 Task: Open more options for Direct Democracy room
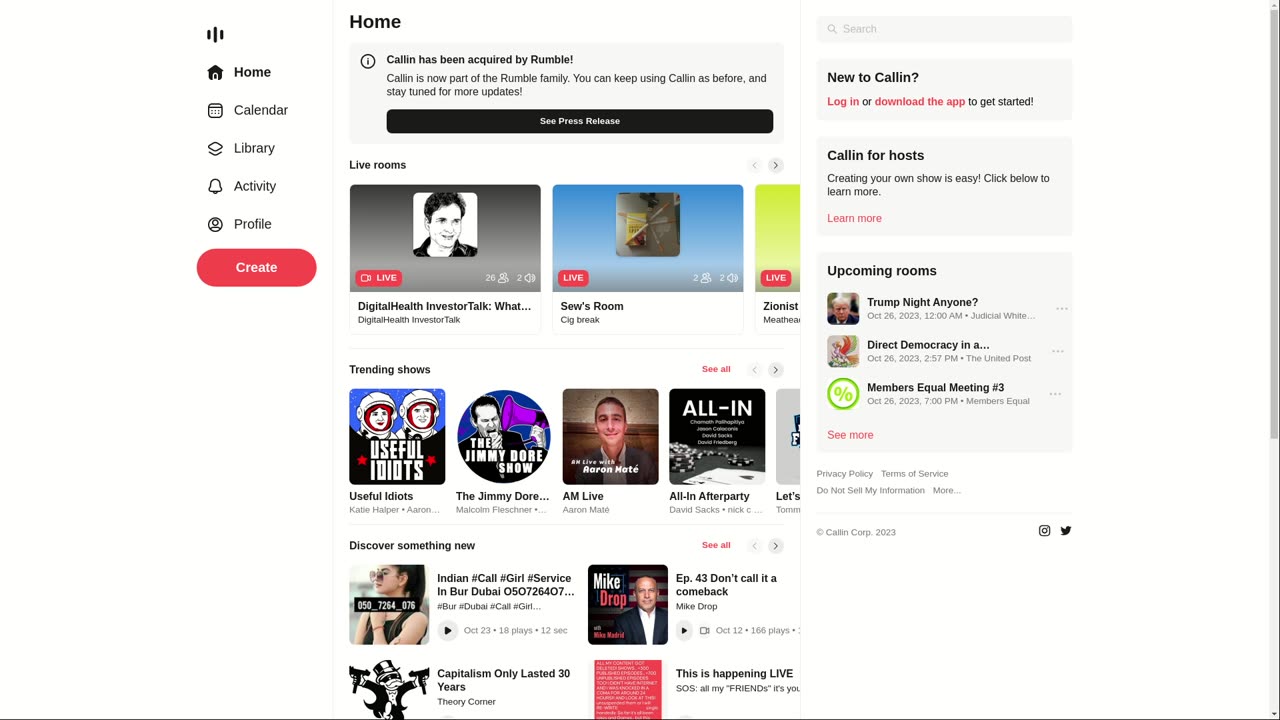pos(1058,352)
